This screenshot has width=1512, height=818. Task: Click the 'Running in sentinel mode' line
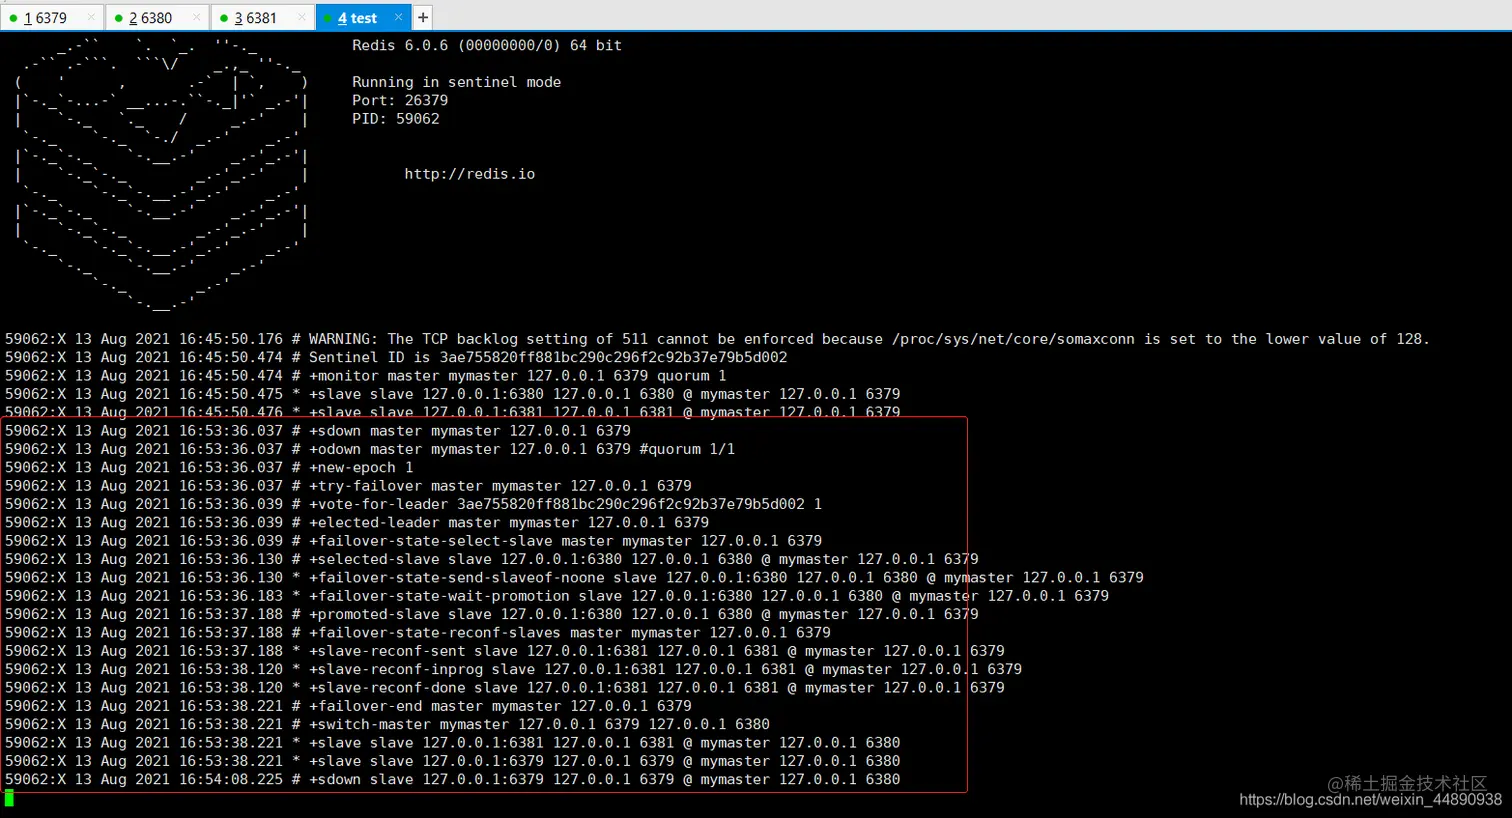tap(456, 82)
